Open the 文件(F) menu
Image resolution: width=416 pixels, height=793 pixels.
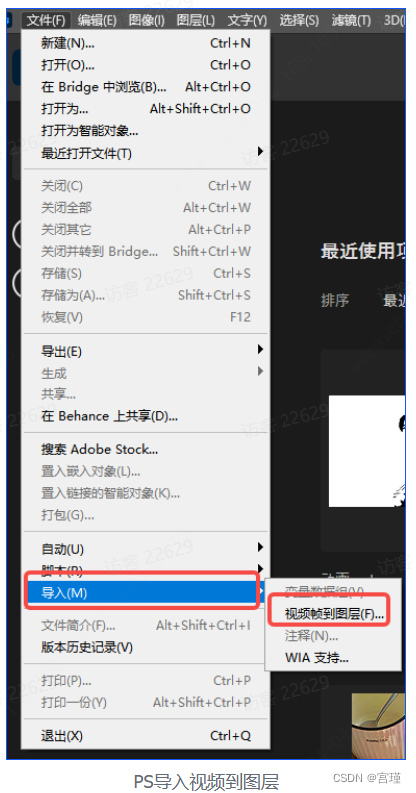coord(46,20)
